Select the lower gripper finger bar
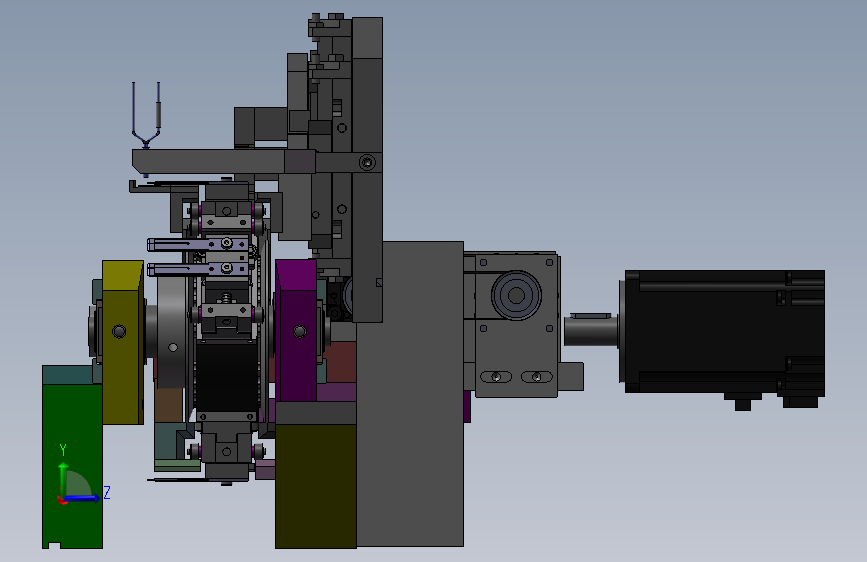867x562 pixels. pos(197,269)
